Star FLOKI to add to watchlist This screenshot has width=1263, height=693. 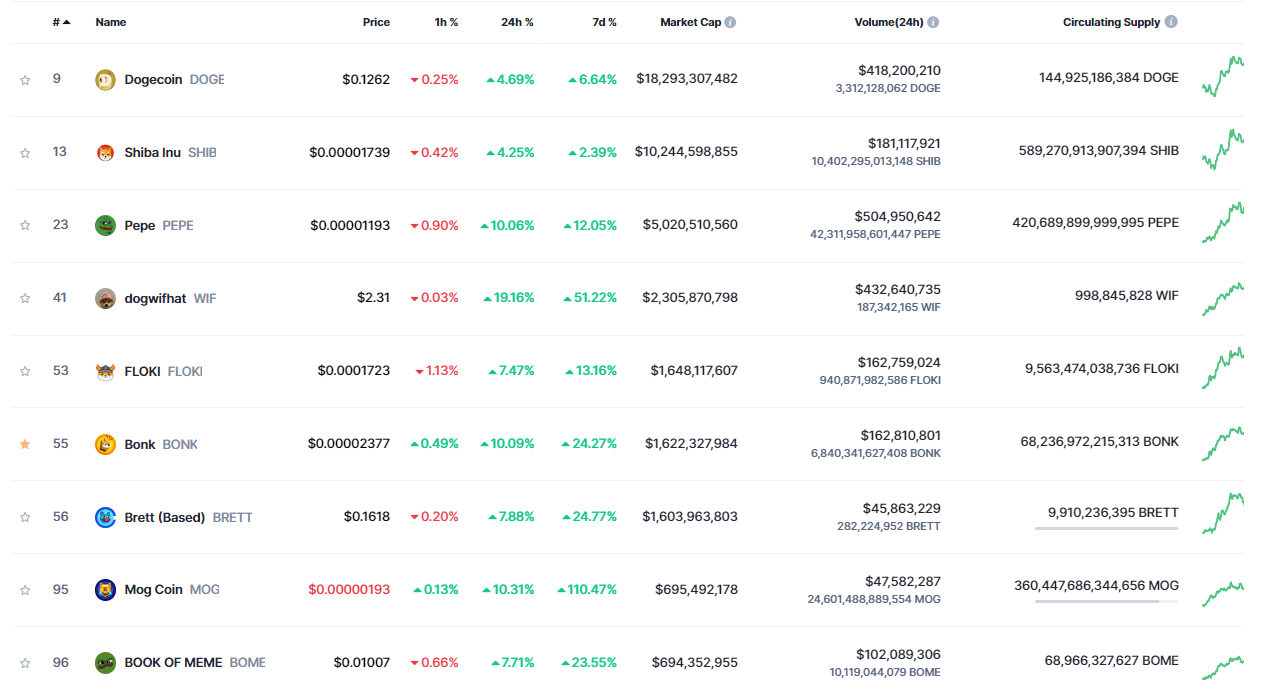click(25, 371)
